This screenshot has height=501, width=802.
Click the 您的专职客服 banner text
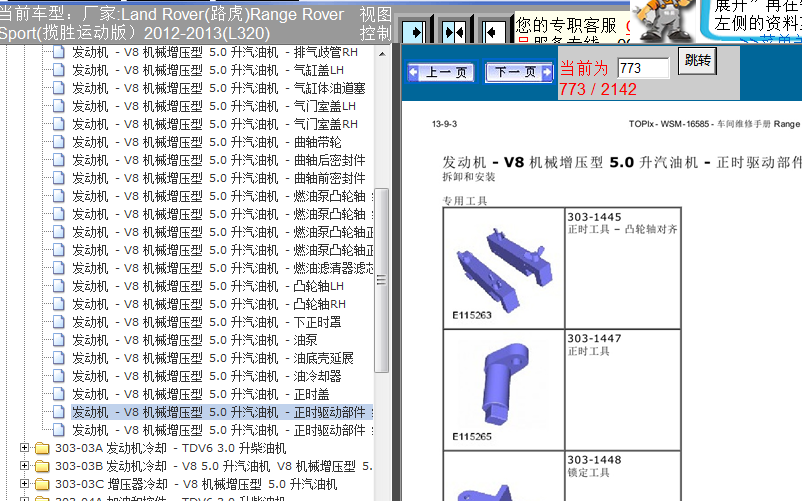[566, 24]
